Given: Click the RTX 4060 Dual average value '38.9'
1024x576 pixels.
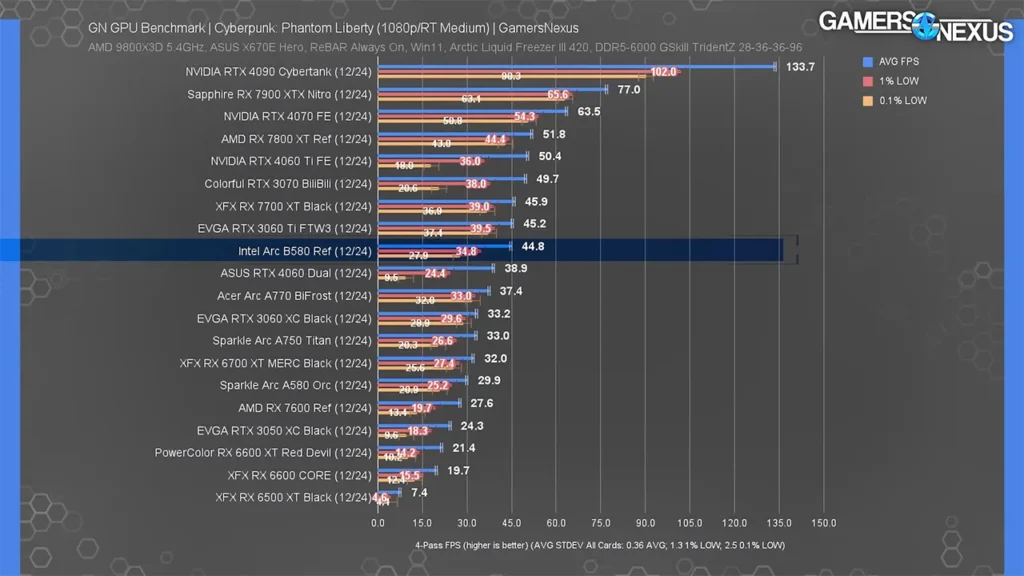Looking at the screenshot, I should (516, 268).
